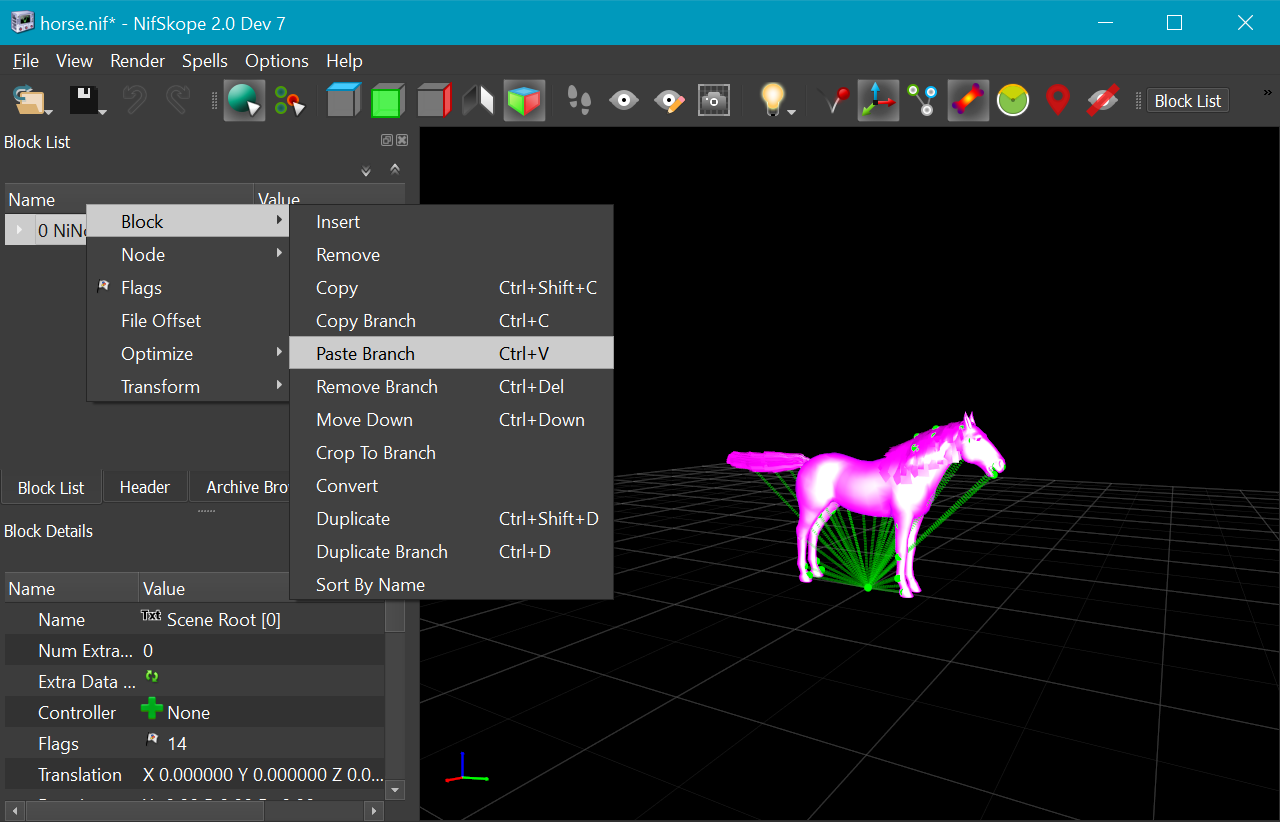
Task: Click the floppy disk Save icon
Action: [86, 100]
